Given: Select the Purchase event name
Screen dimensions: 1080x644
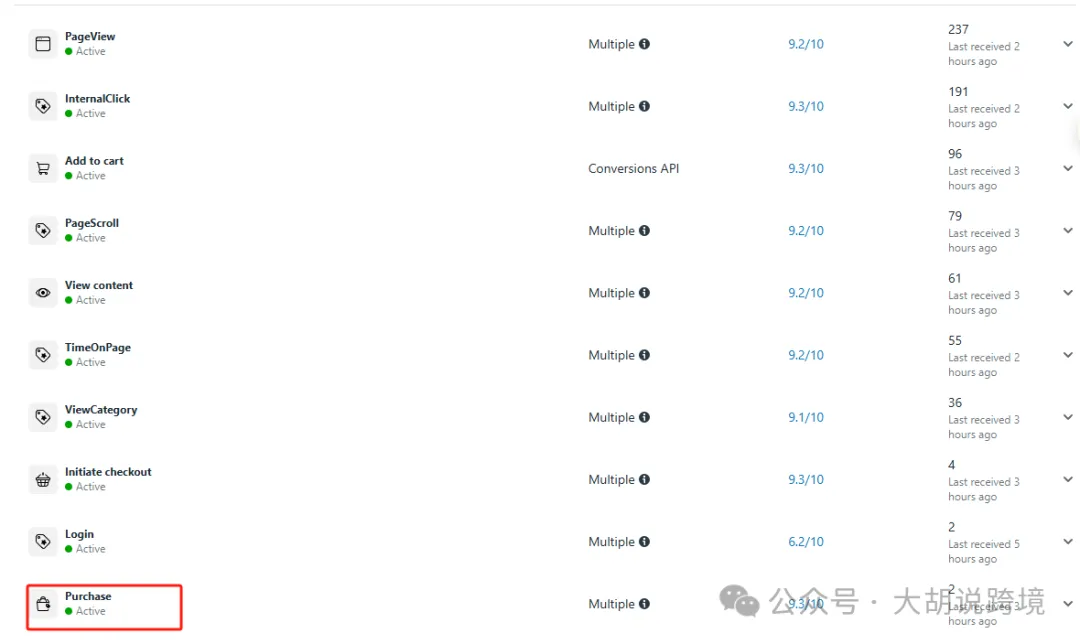Looking at the screenshot, I should [88, 596].
